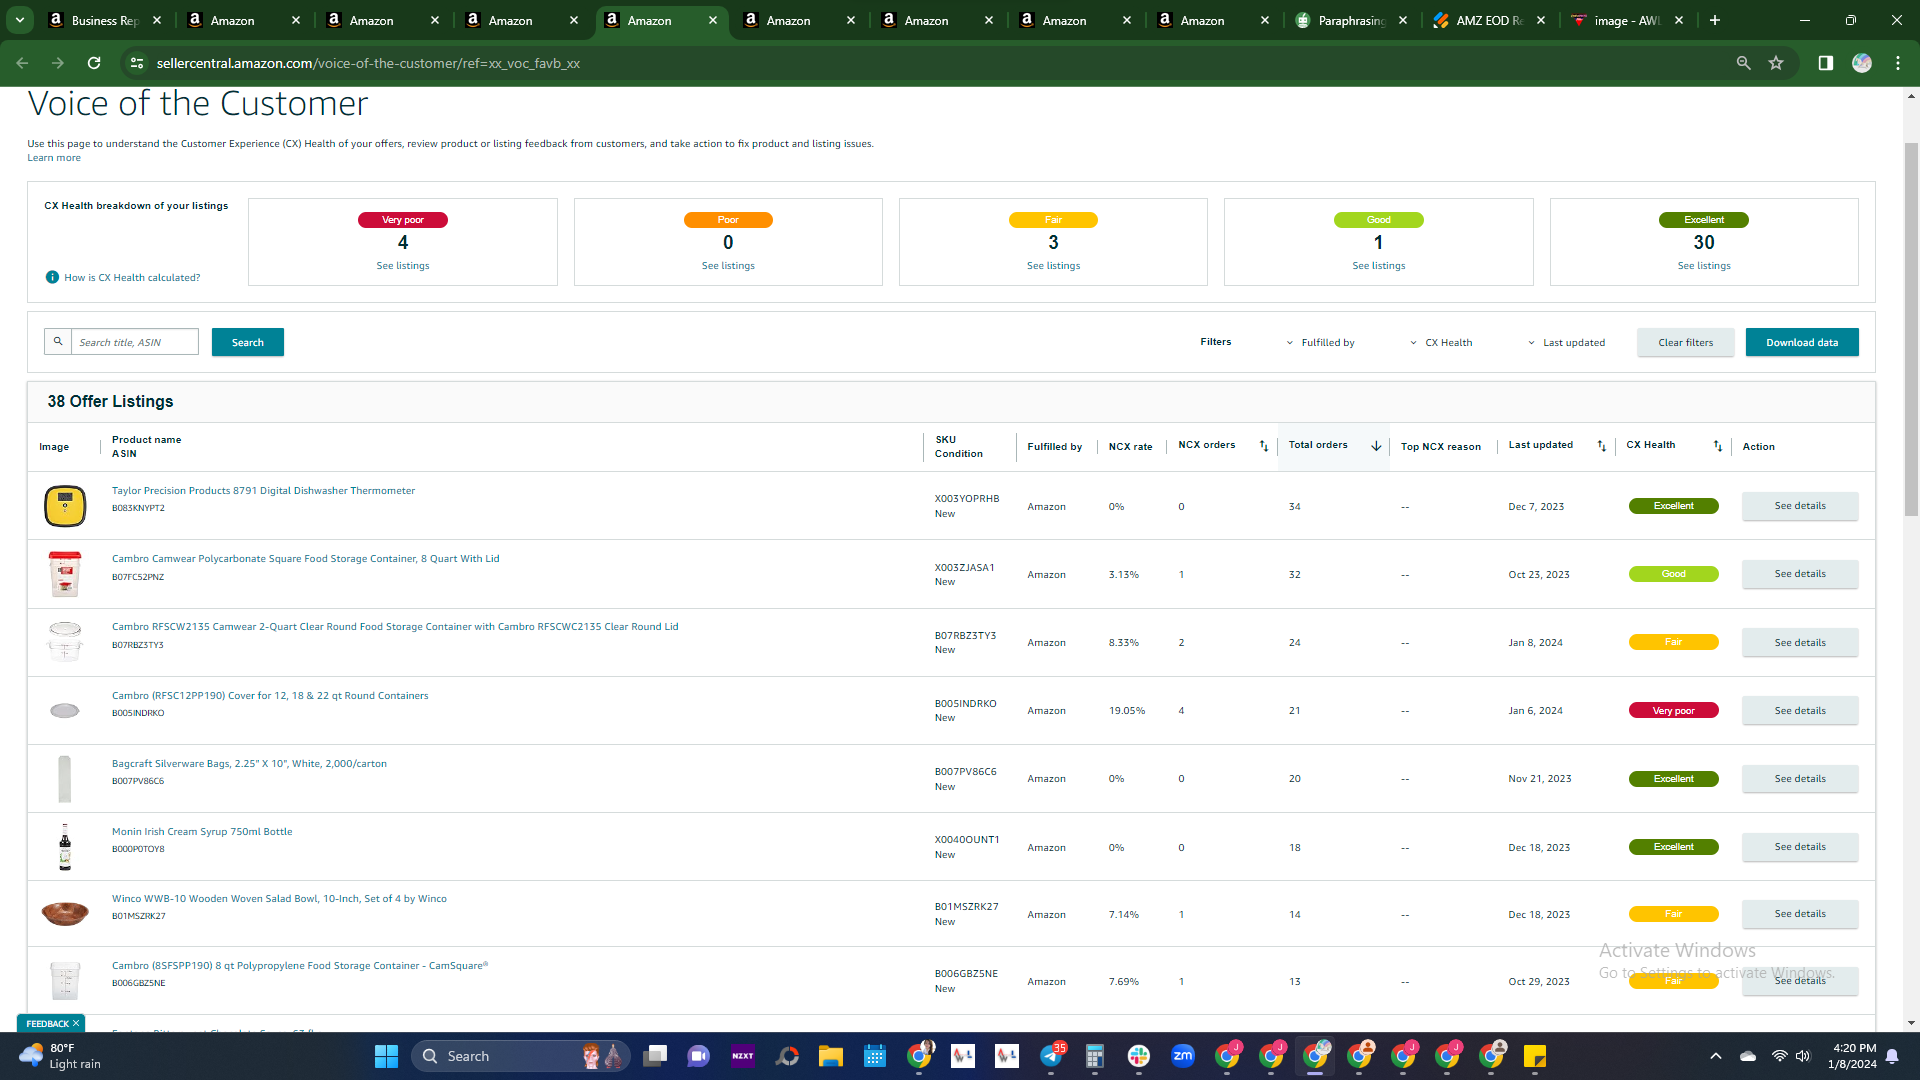Expand the Last updated filter
Screen dimensions: 1920x1080
(x=1566, y=343)
